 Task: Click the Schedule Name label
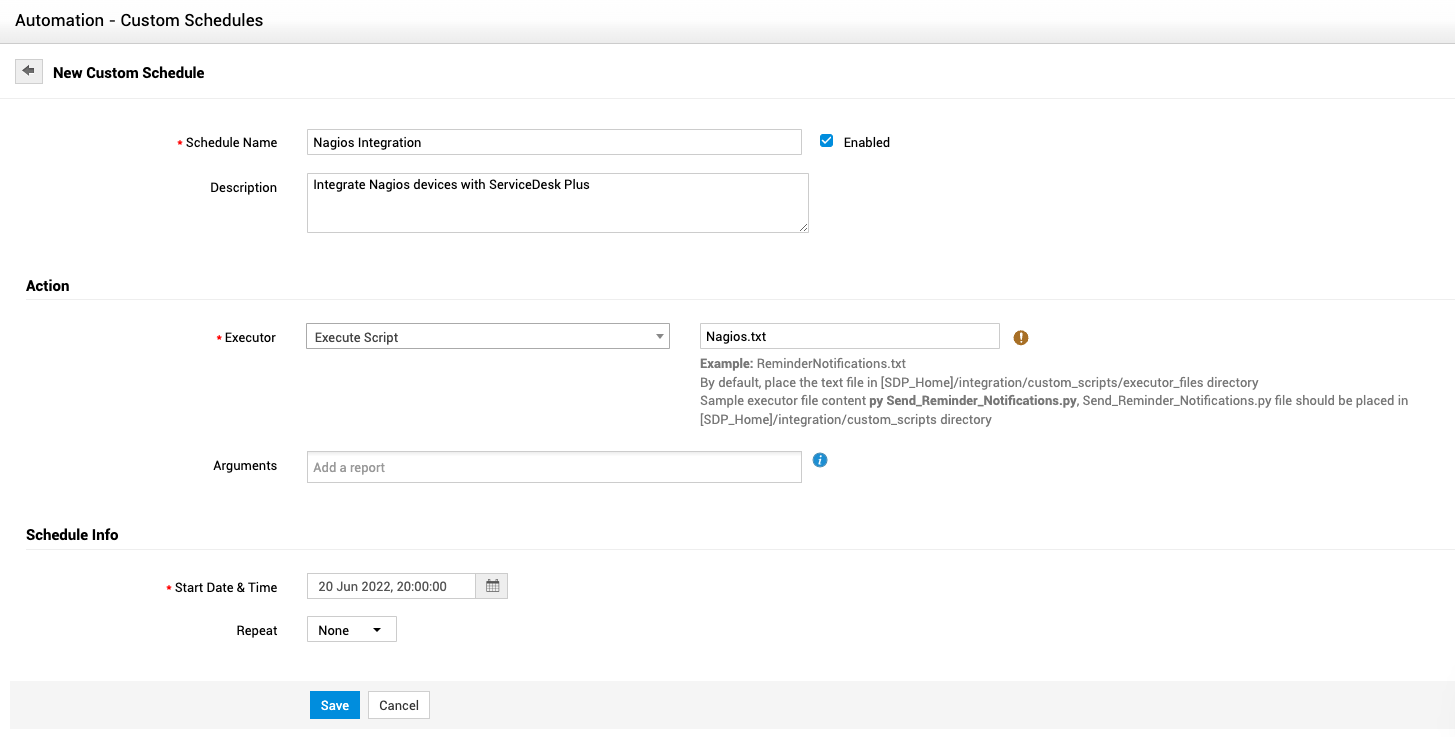[x=231, y=143]
